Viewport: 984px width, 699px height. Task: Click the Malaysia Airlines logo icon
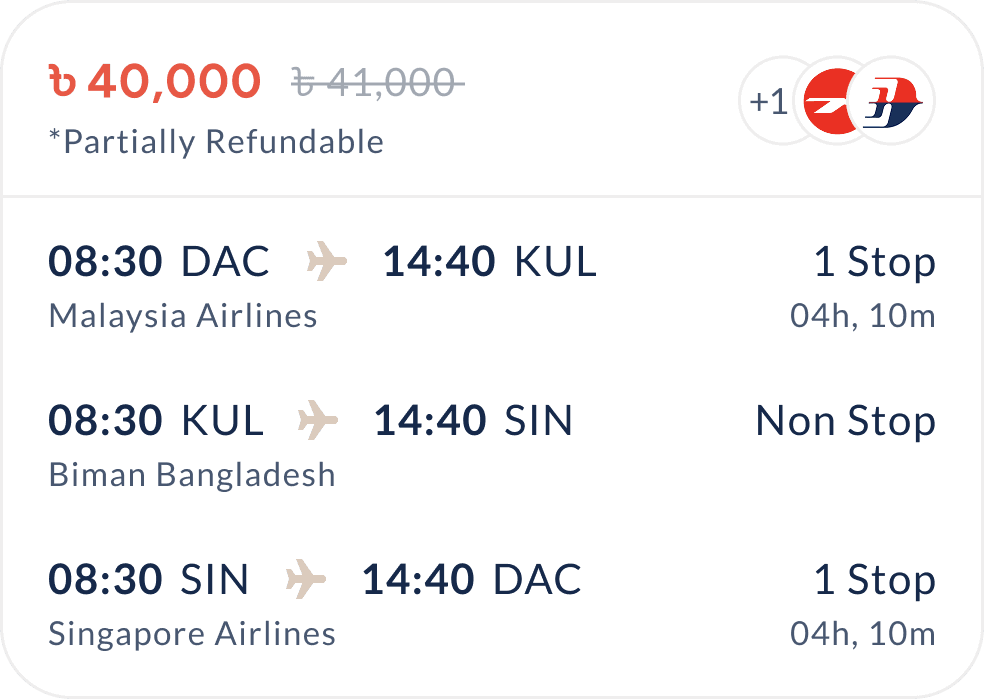click(x=891, y=102)
